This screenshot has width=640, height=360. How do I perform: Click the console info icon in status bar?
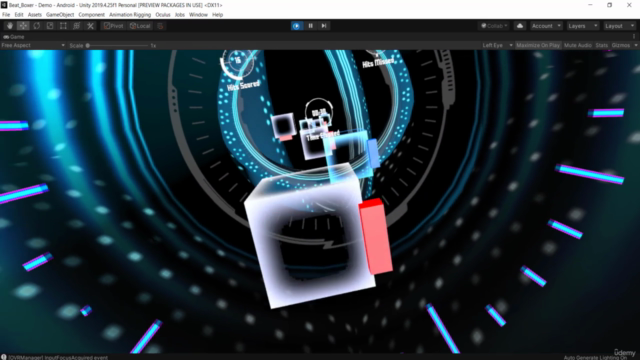(x=4, y=357)
